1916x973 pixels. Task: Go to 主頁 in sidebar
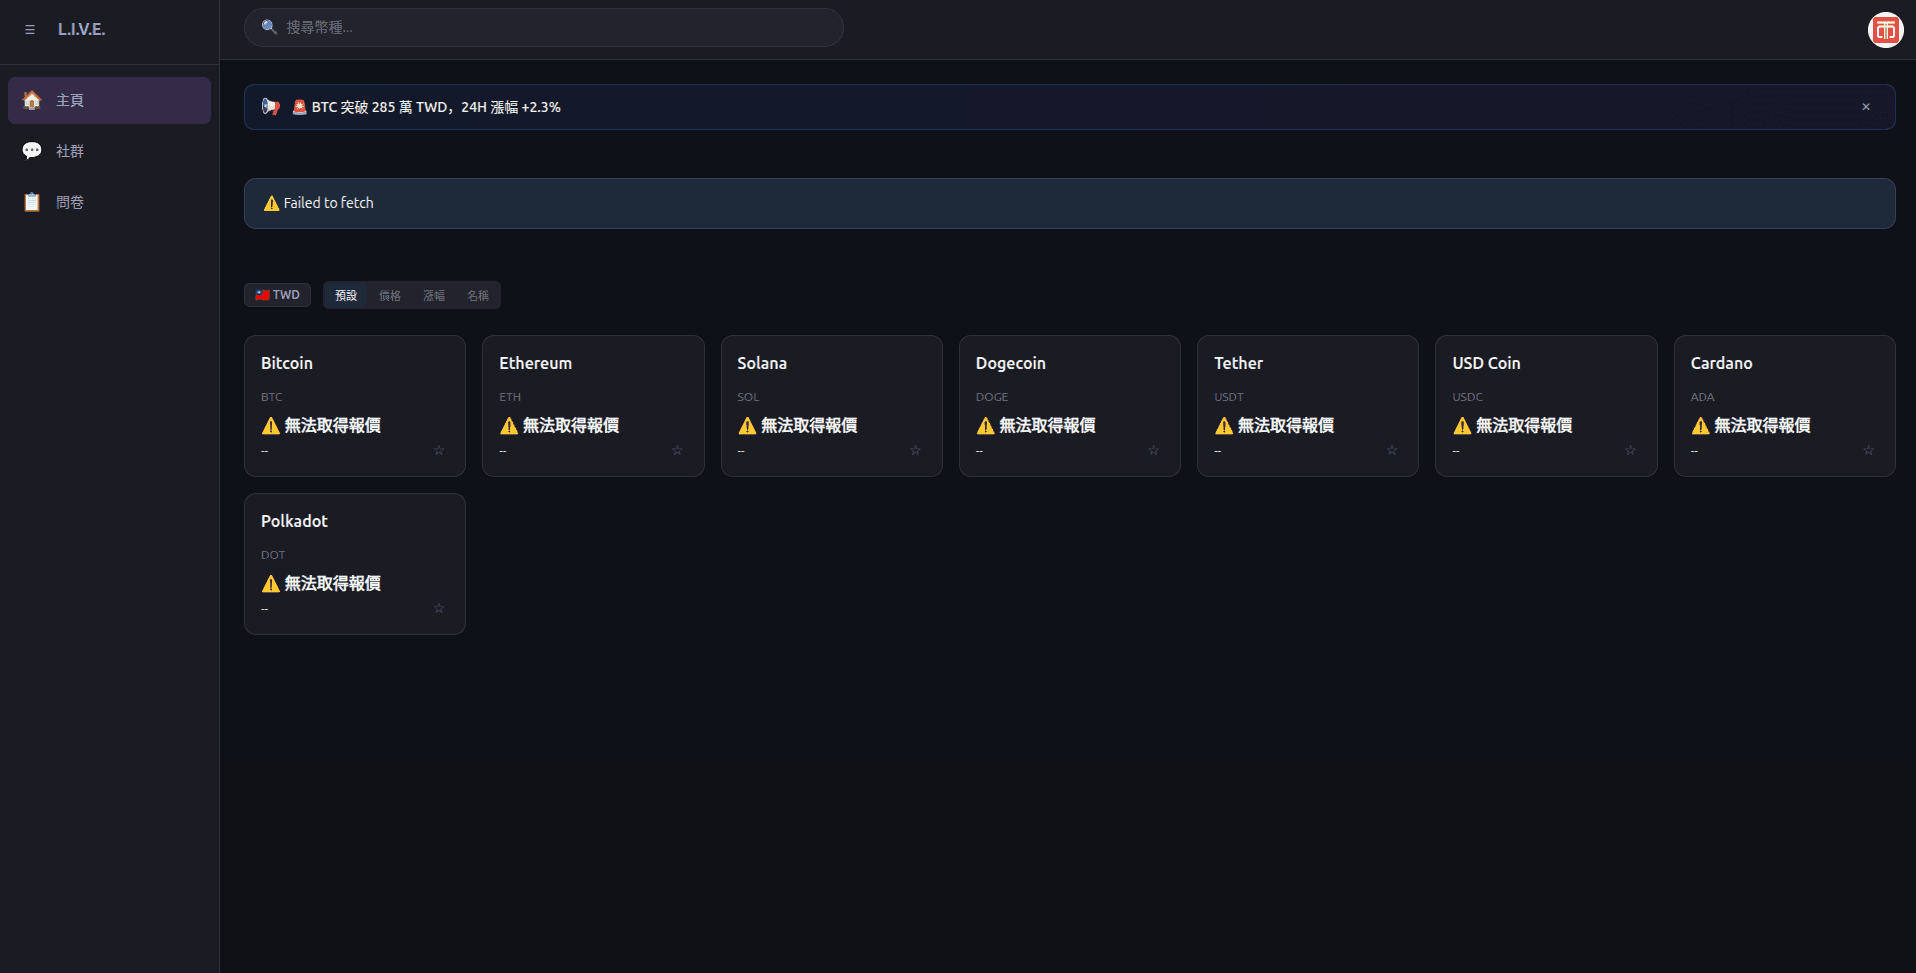[109, 100]
